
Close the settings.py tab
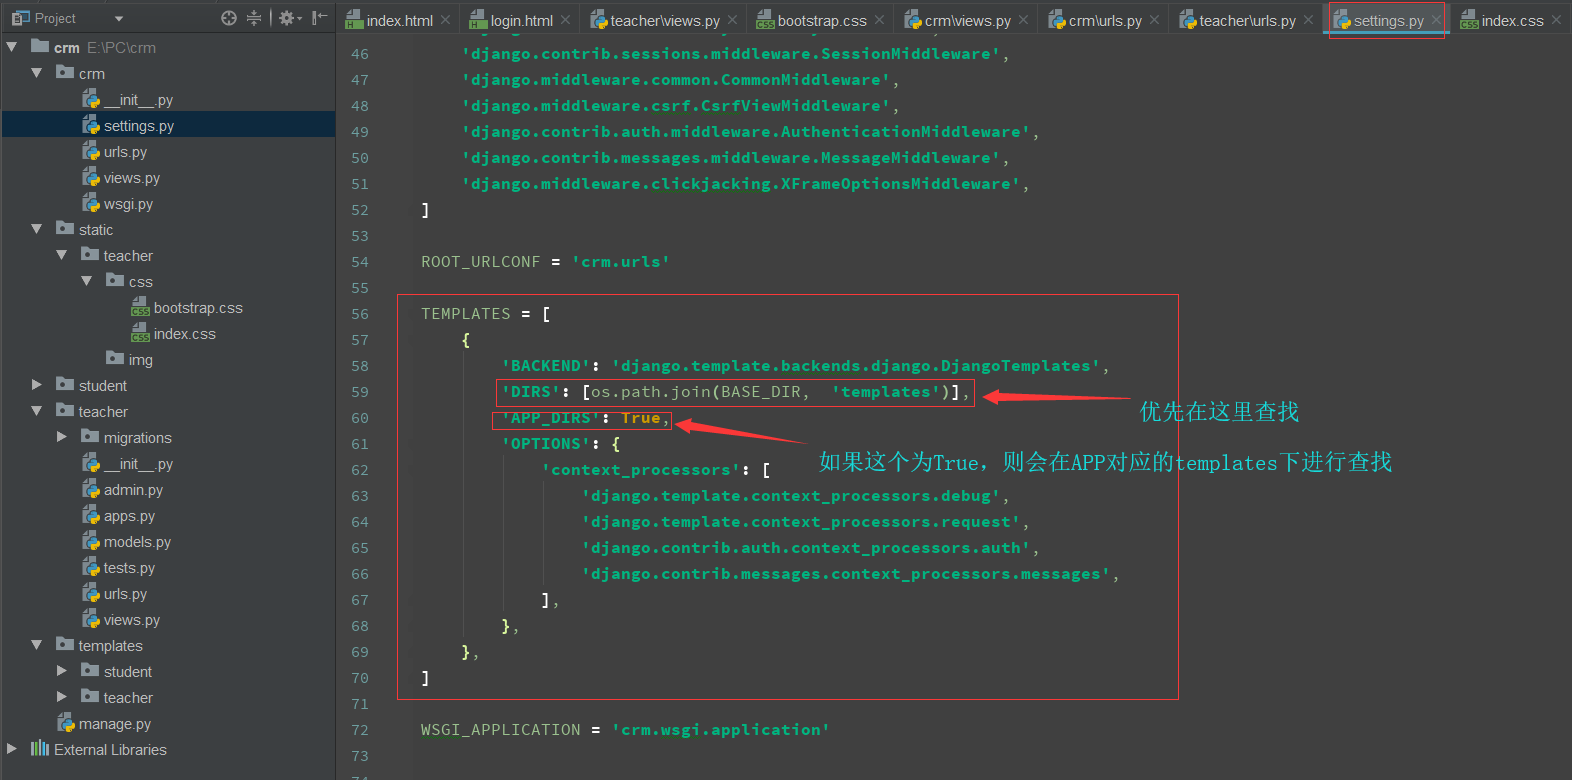pos(1436,20)
